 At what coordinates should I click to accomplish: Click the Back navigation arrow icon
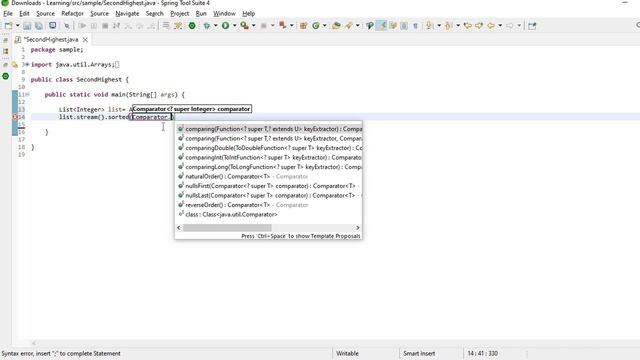pyautogui.click(x=491, y=26)
